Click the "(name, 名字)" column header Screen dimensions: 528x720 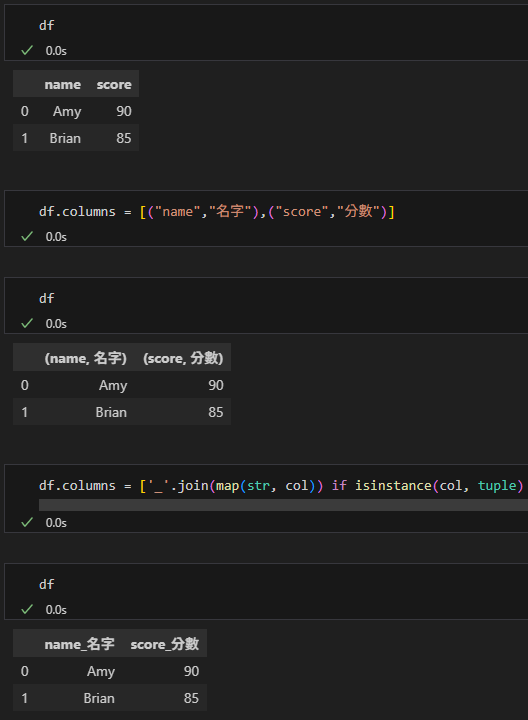[85, 358]
